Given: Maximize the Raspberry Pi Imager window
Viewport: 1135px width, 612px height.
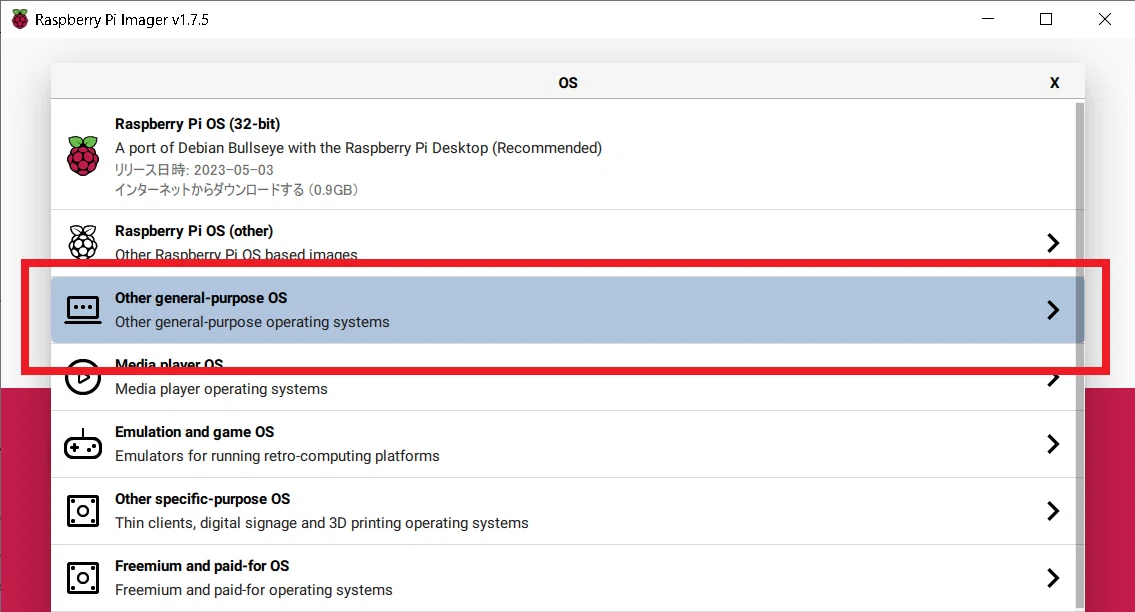Looking at the screenshot, I should coord(1046,20).
